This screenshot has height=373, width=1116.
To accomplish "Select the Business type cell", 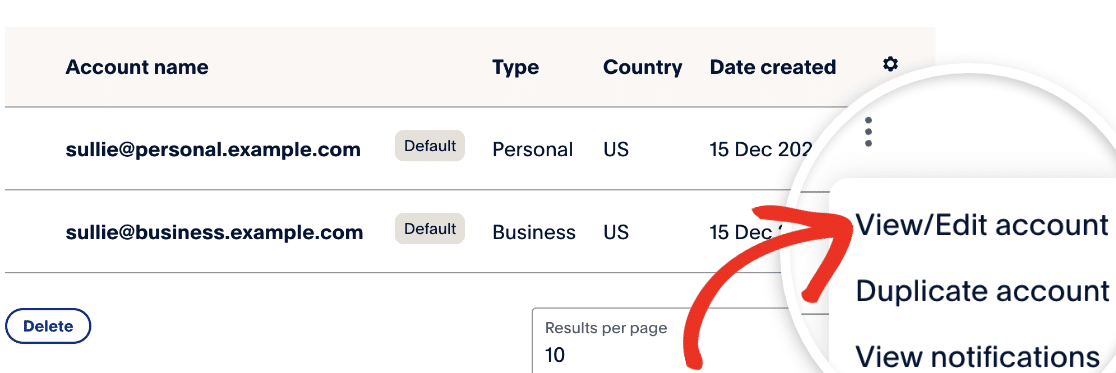I will 534,232.
